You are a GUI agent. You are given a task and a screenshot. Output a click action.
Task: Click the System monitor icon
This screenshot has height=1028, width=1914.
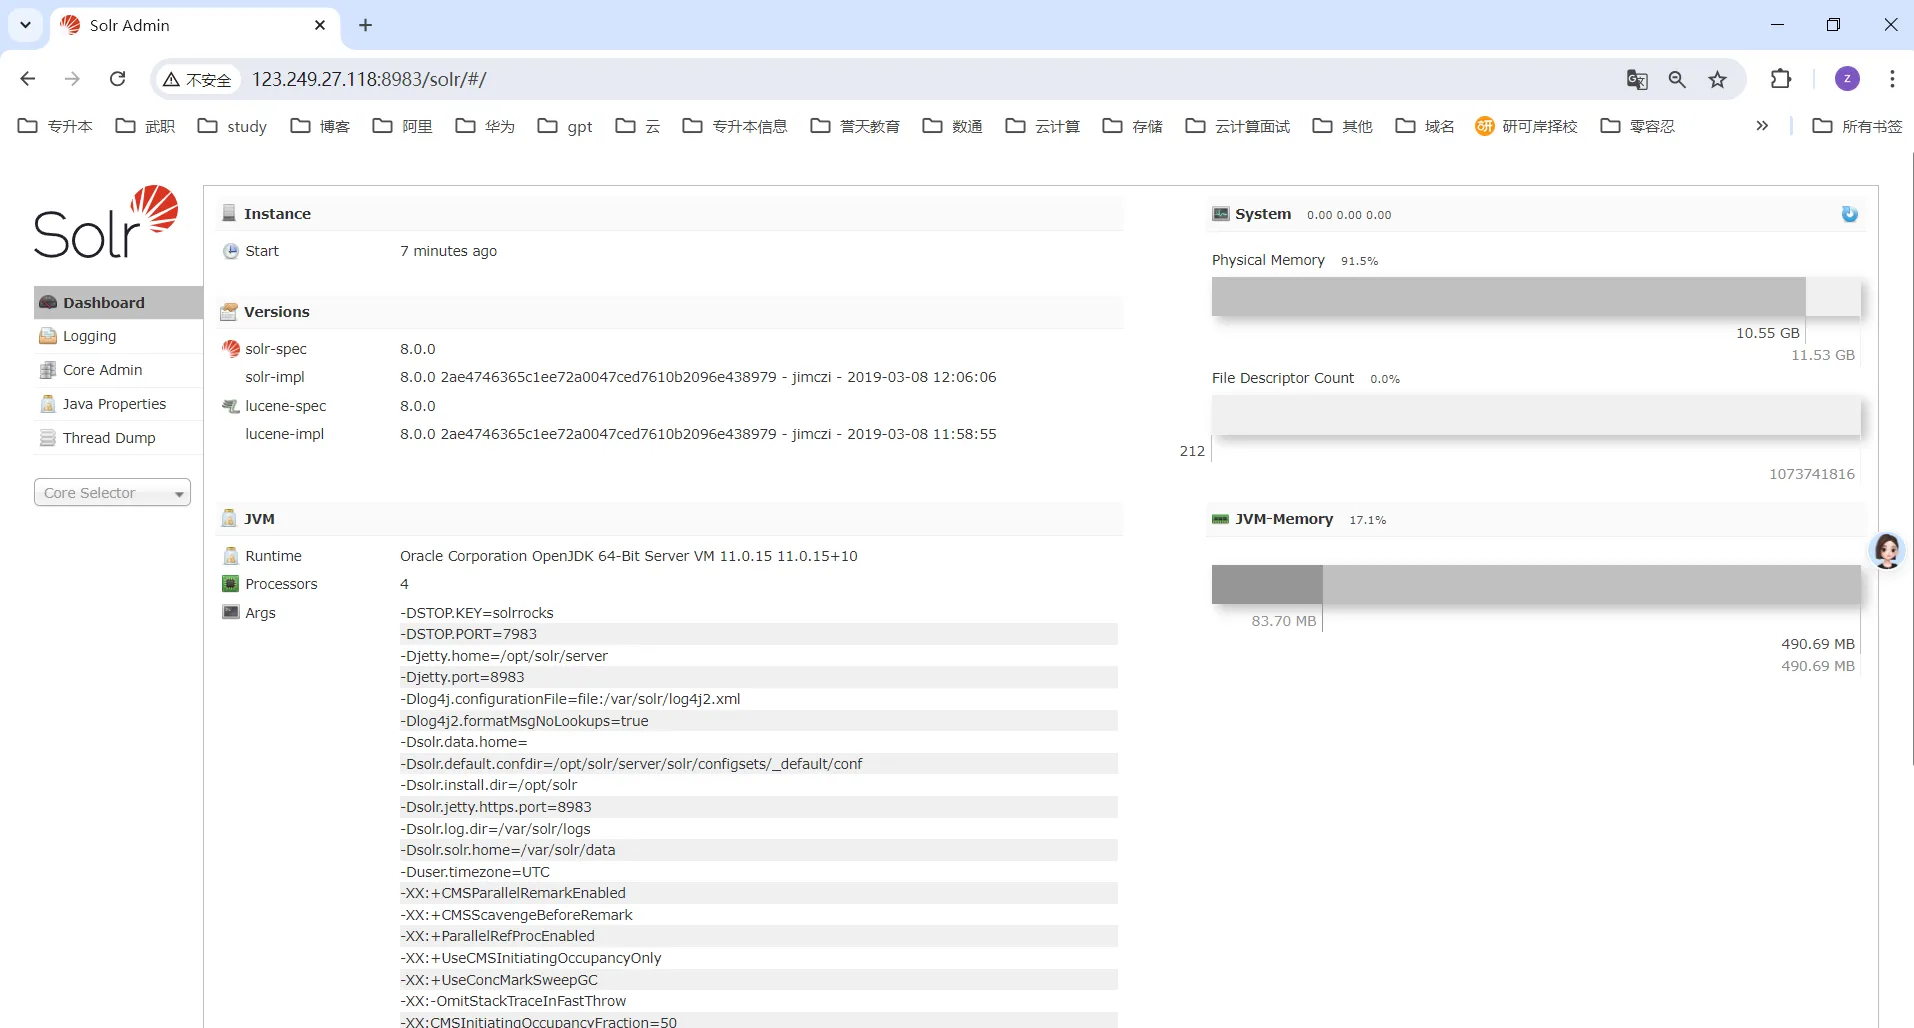[1221, 214]
